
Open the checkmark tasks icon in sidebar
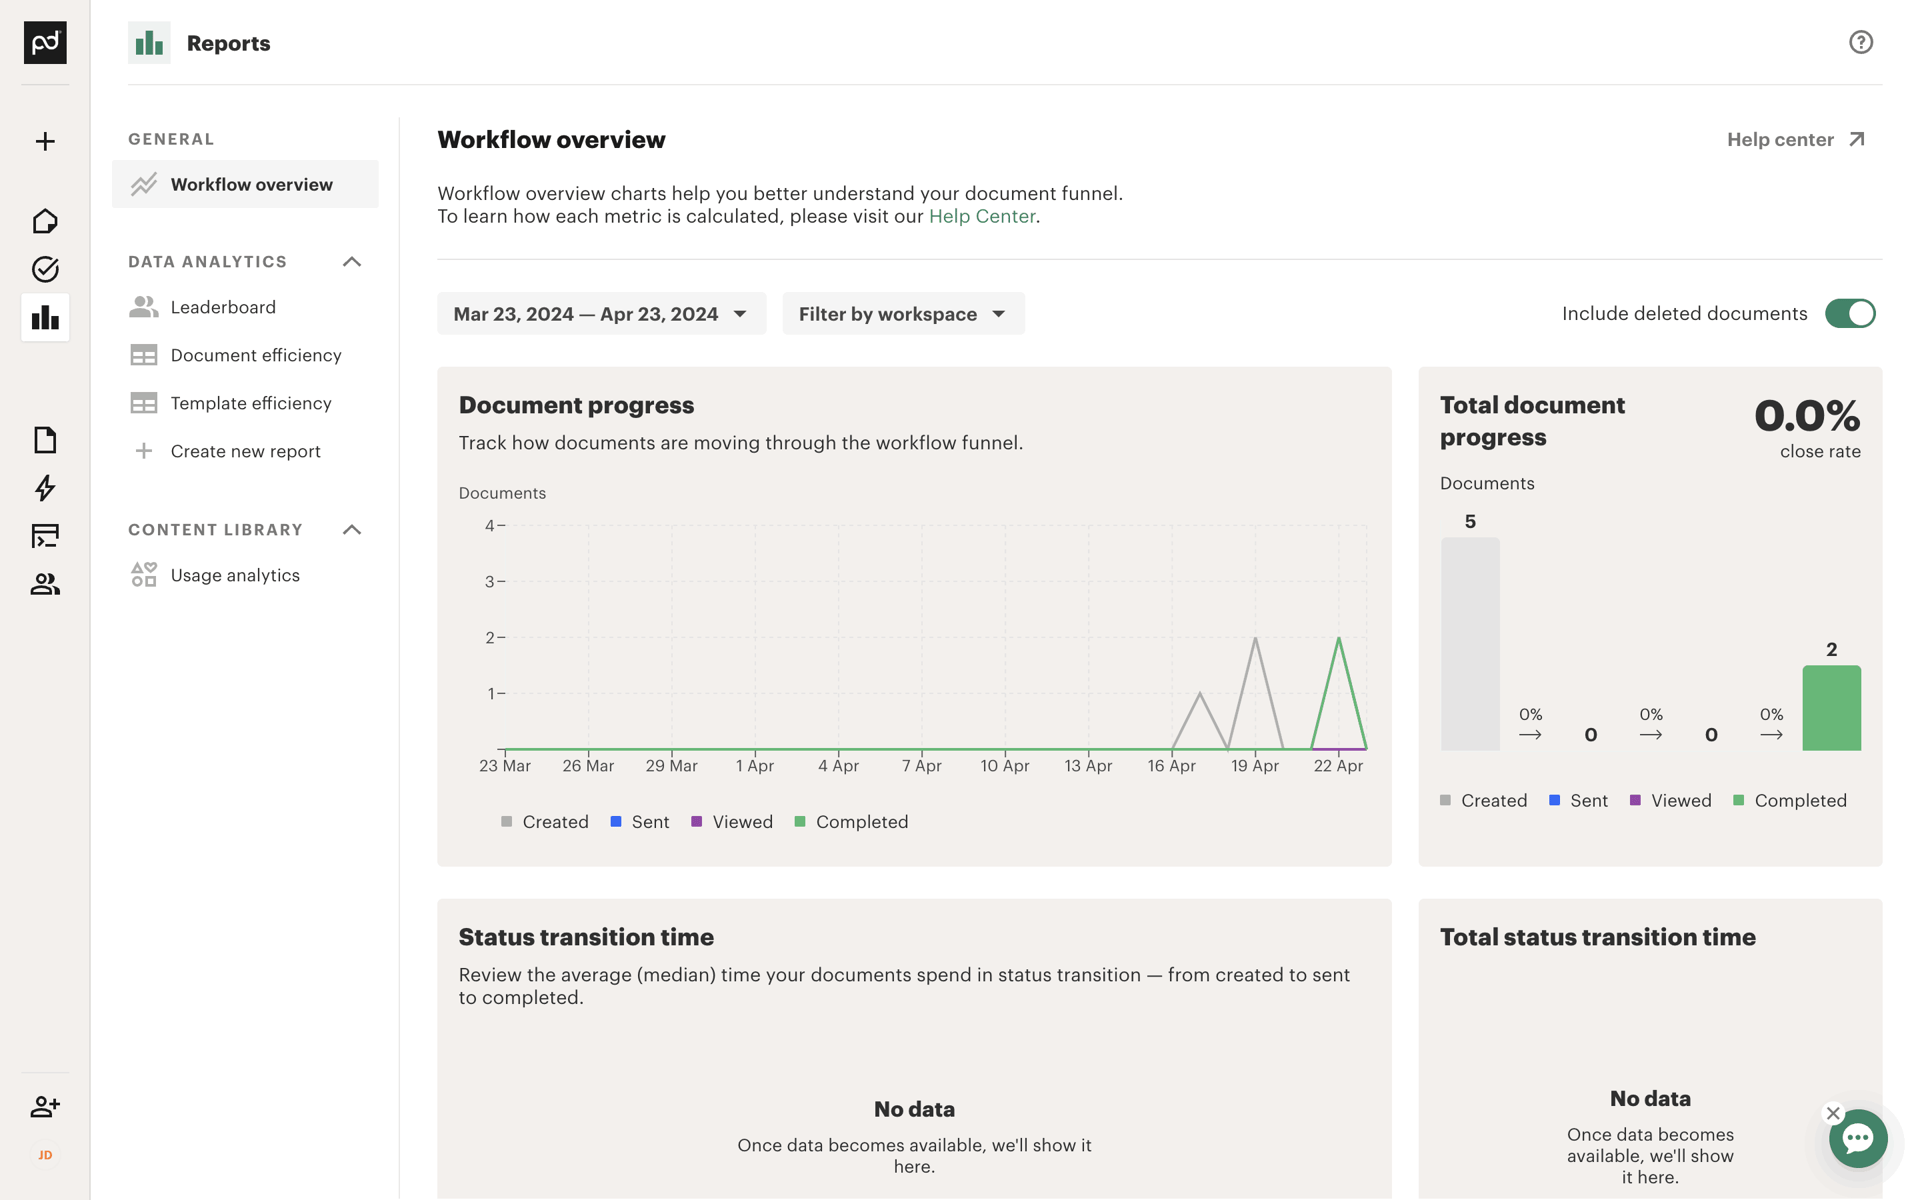tap(45, 269)
